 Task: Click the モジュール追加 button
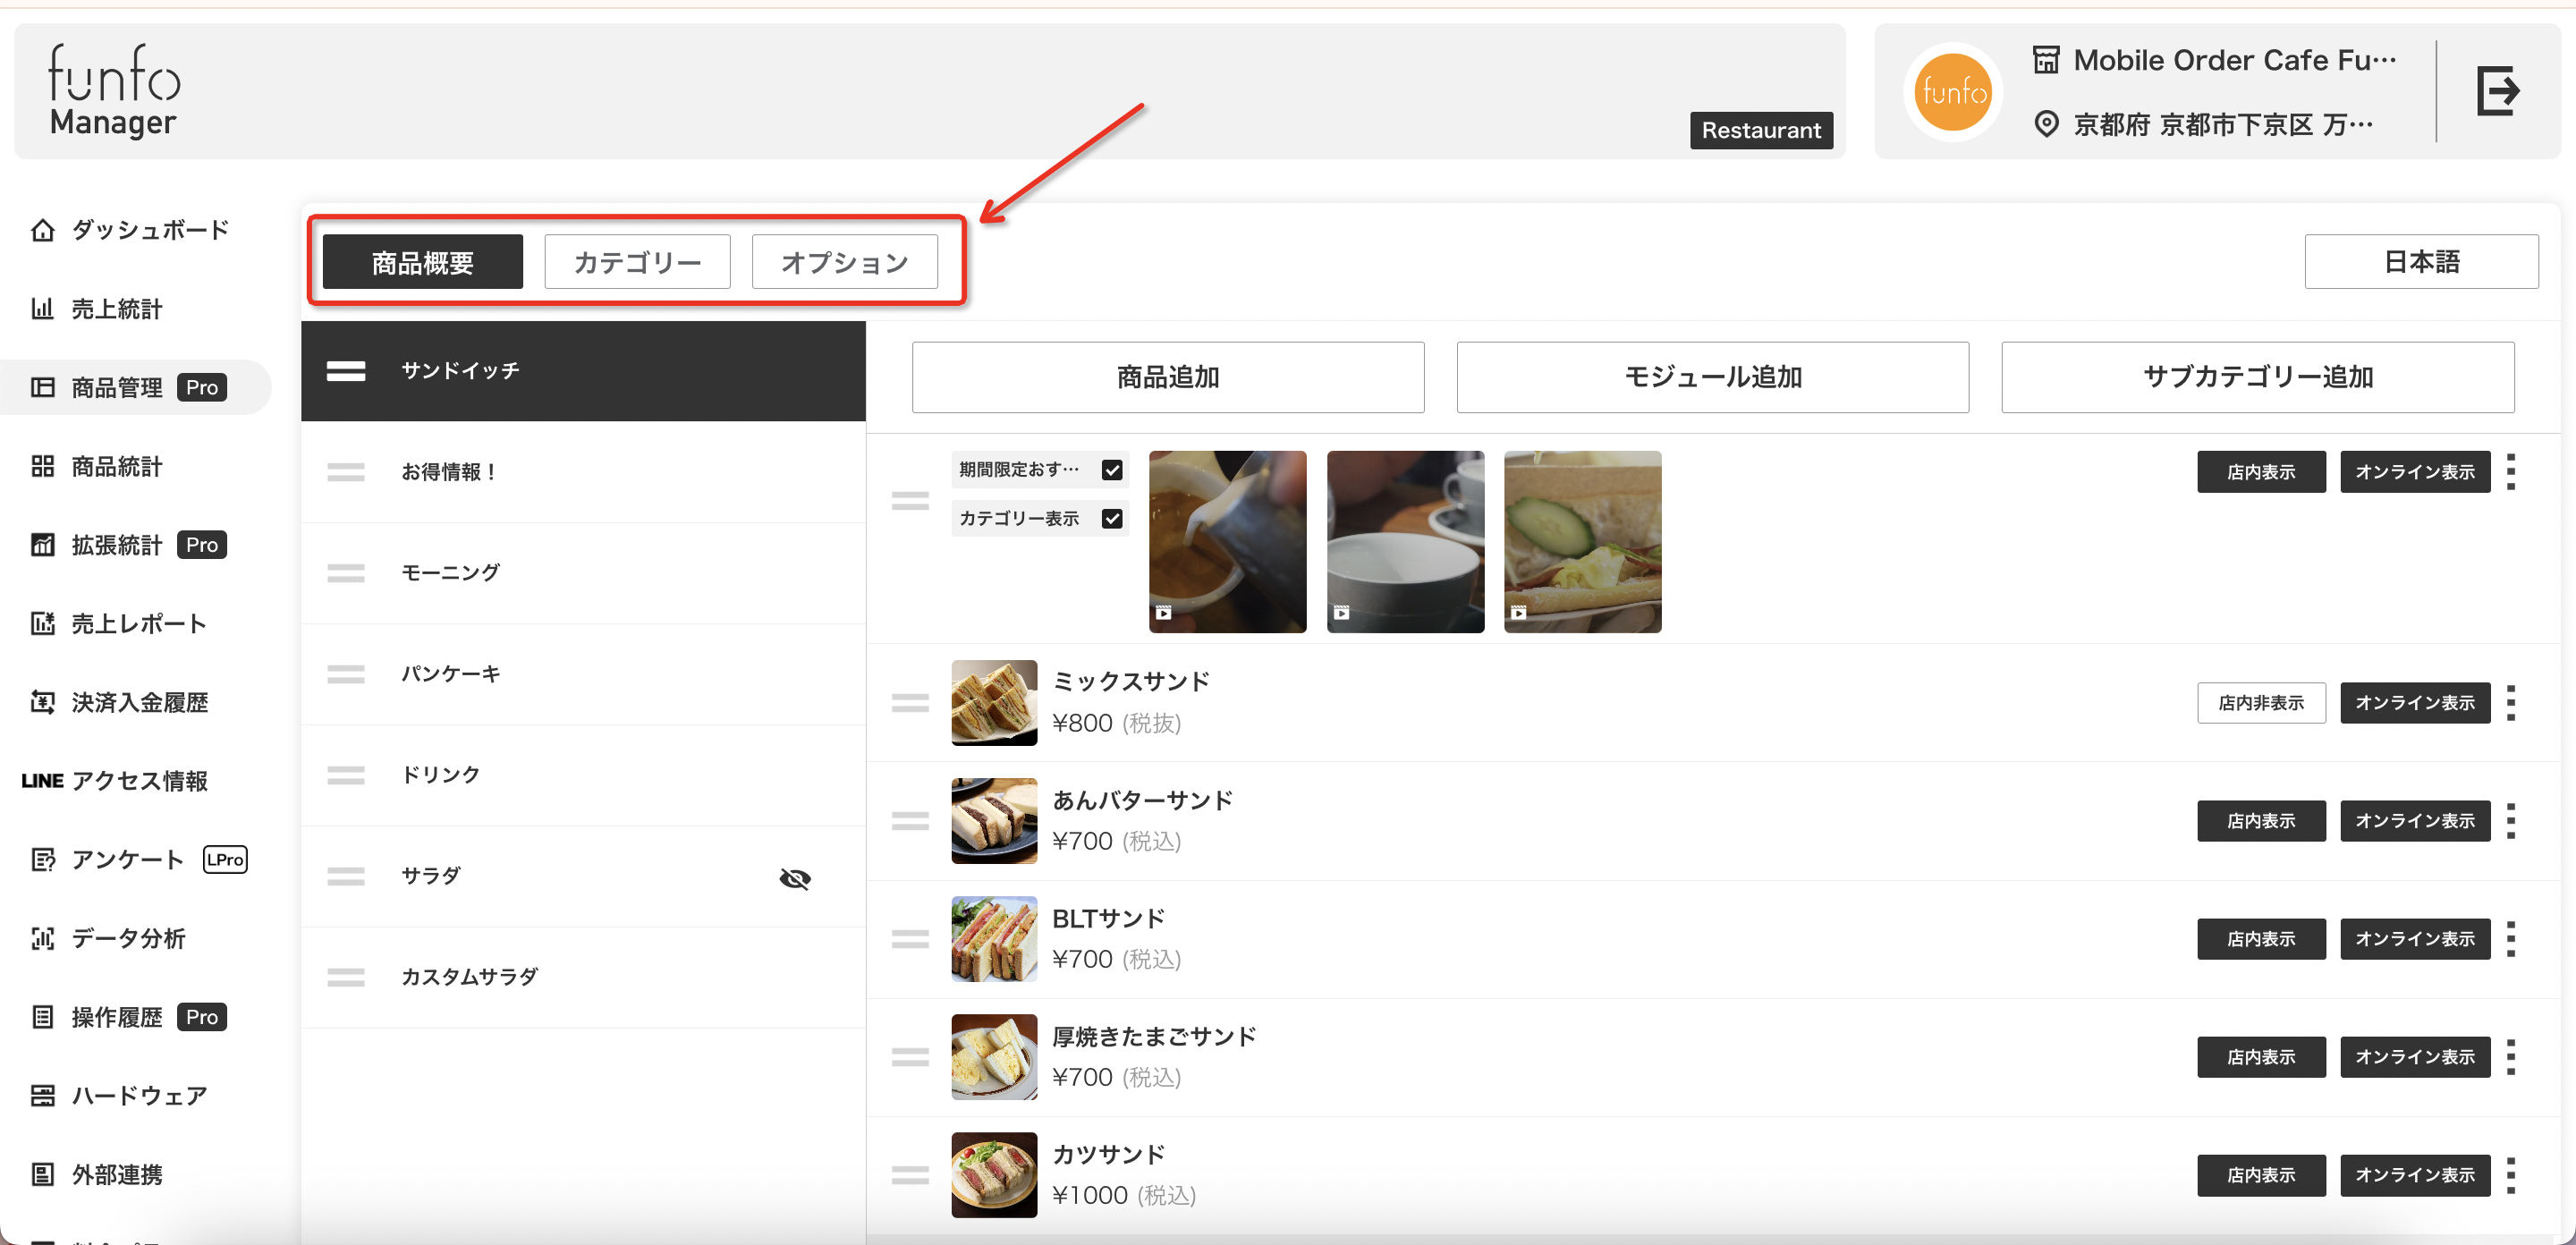click(x=1713, y=377)
